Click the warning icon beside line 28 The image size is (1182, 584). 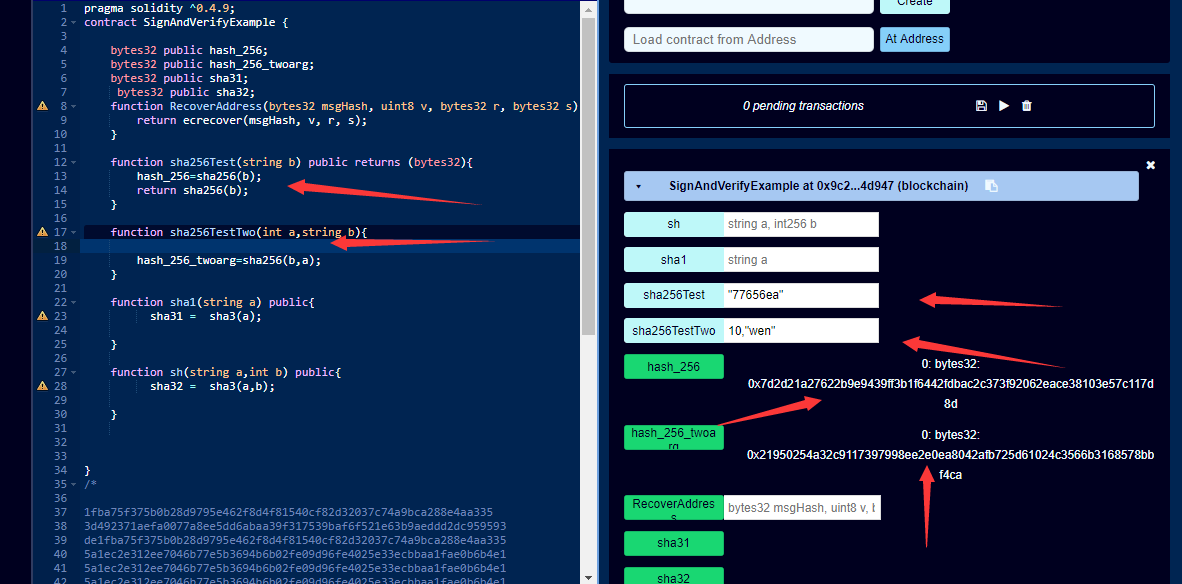click(x=42, y=385)
